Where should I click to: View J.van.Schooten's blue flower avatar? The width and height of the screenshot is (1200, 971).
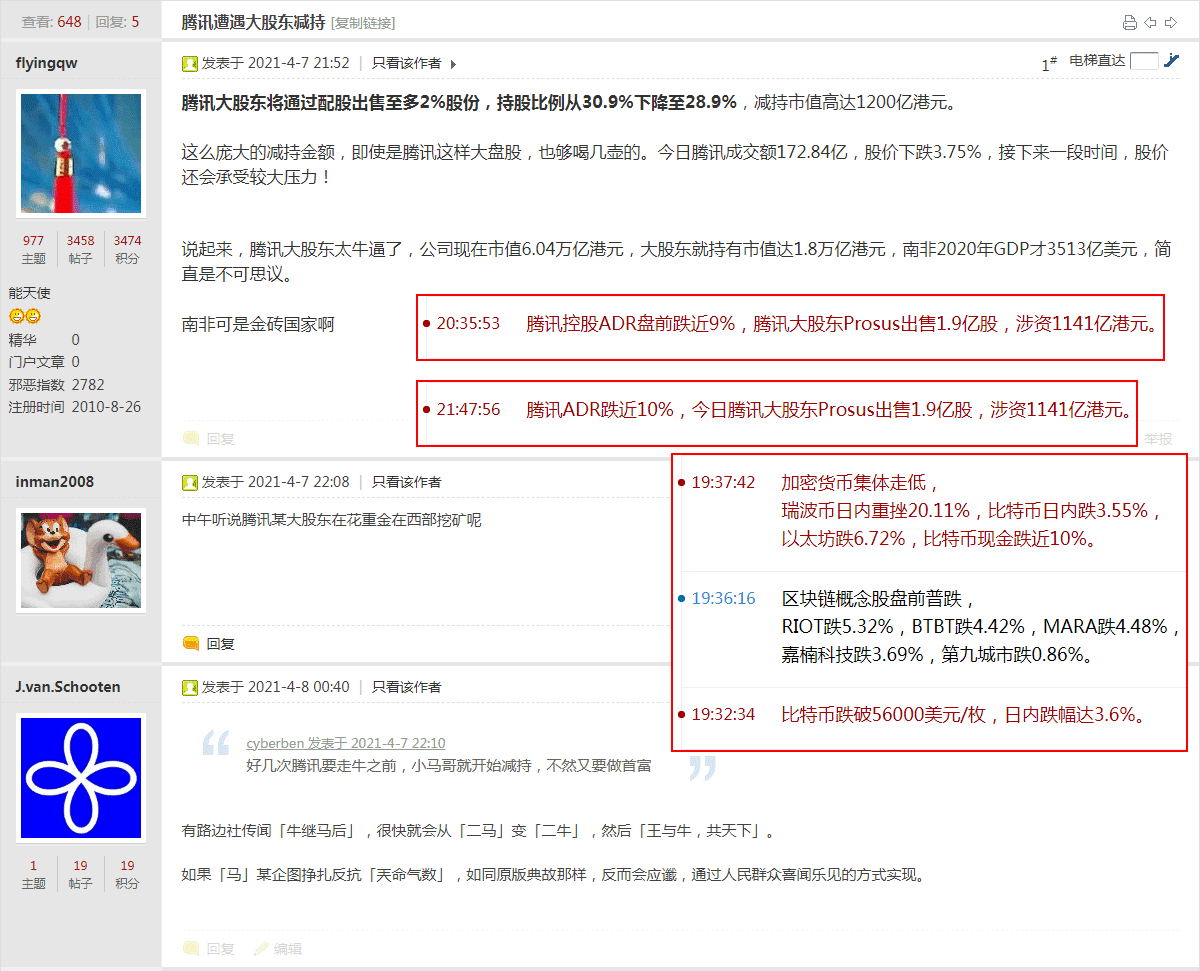coord(81,778)
